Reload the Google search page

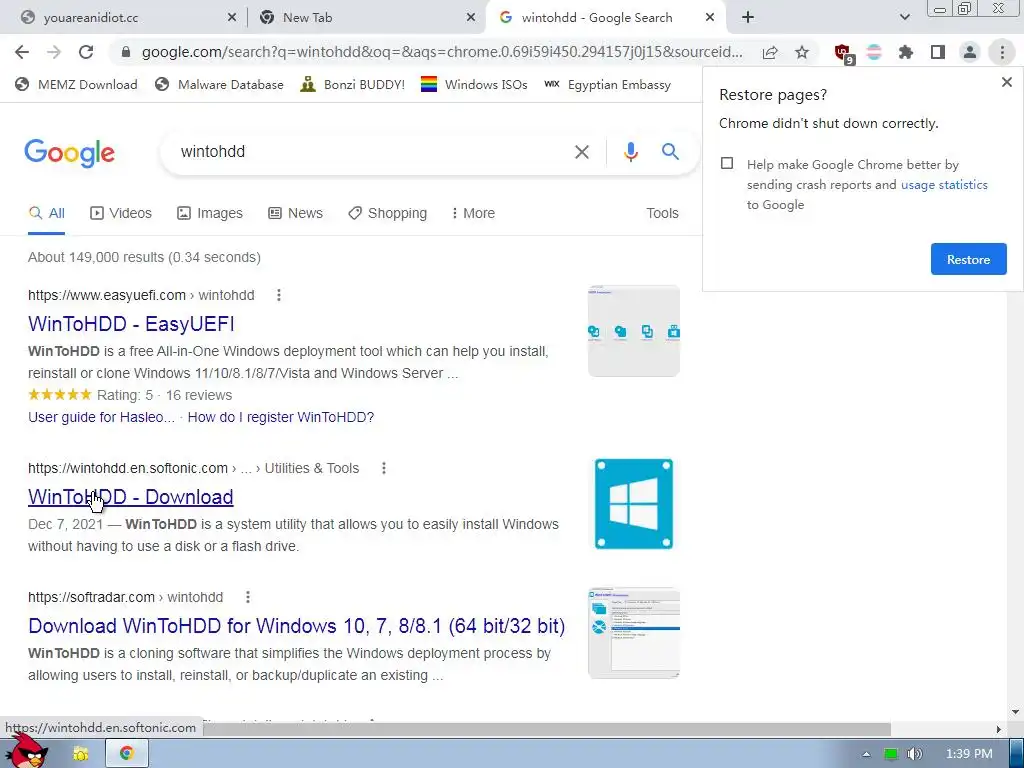coord(86,52)
